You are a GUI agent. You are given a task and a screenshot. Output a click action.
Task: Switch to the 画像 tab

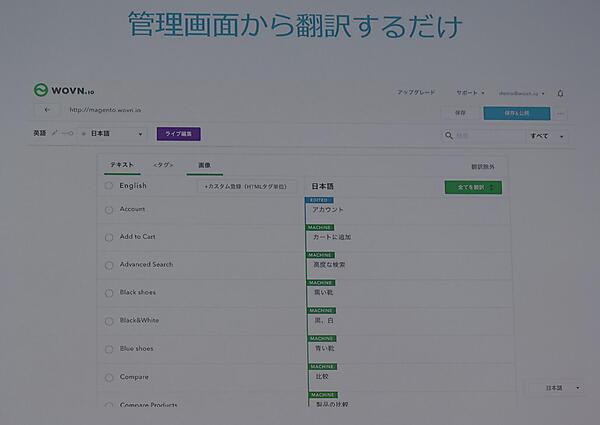[x=204, y=164]
